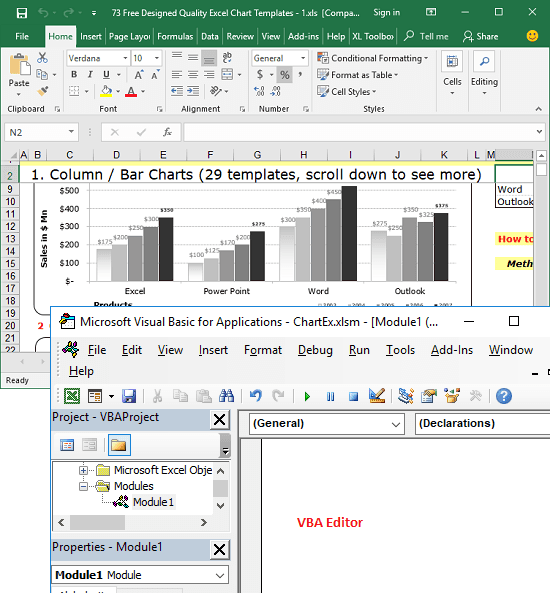The width and height of the screenshot is (550, 593).
Task: Click the Increase Font Size icon
Action: (x=139, y=75)
